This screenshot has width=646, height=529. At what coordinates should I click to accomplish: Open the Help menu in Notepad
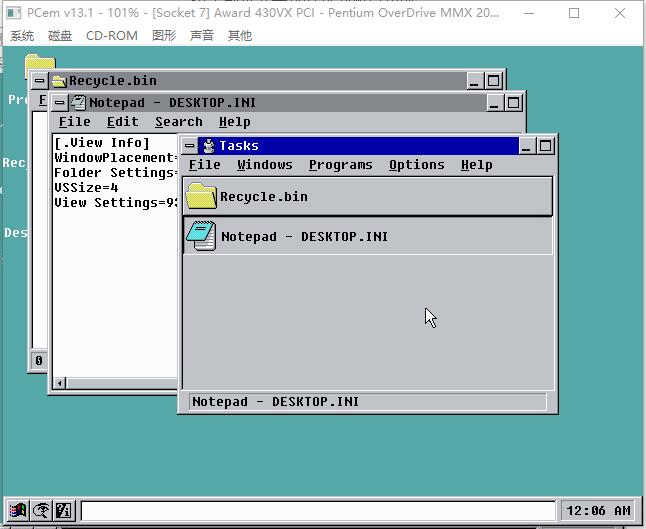point(234,122)
